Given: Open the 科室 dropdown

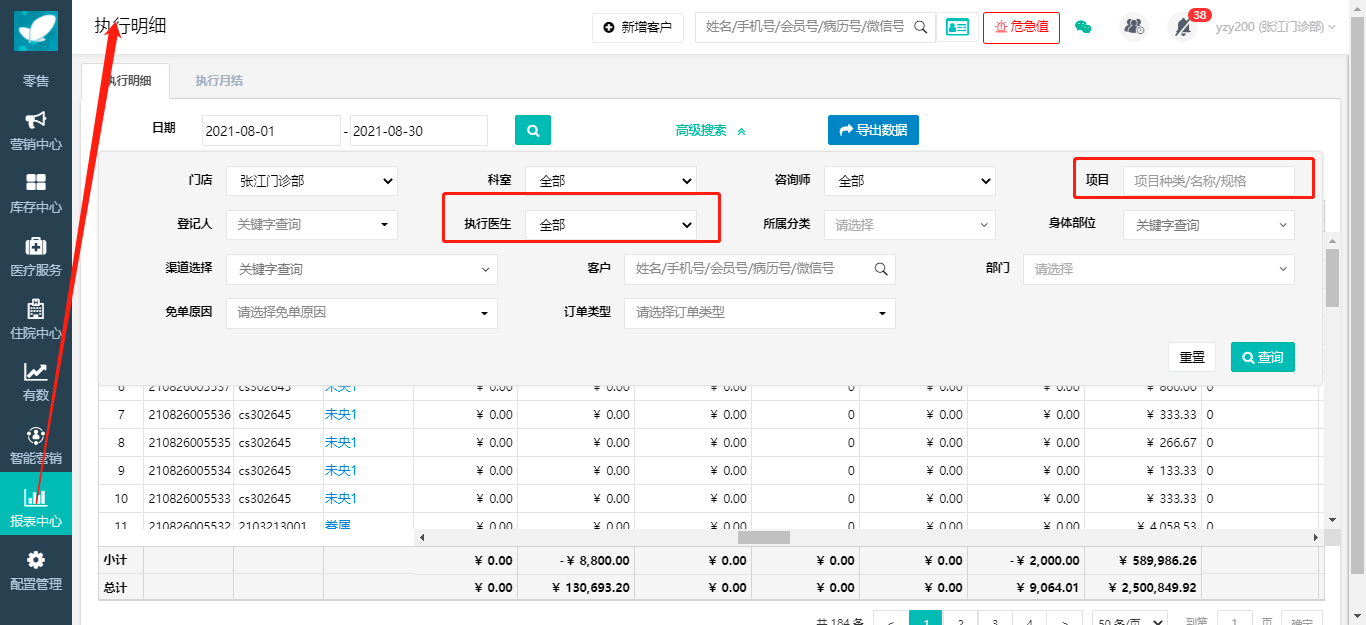Looking at the screenshot, I should click(x=610, y=181).
